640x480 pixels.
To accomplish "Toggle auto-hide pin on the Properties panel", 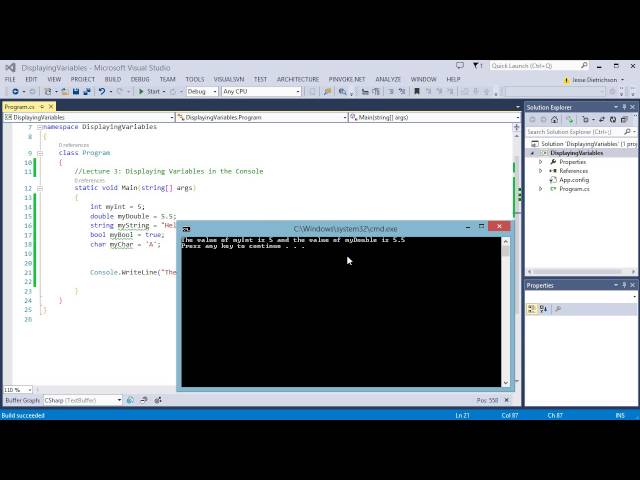I will (624, 285).
